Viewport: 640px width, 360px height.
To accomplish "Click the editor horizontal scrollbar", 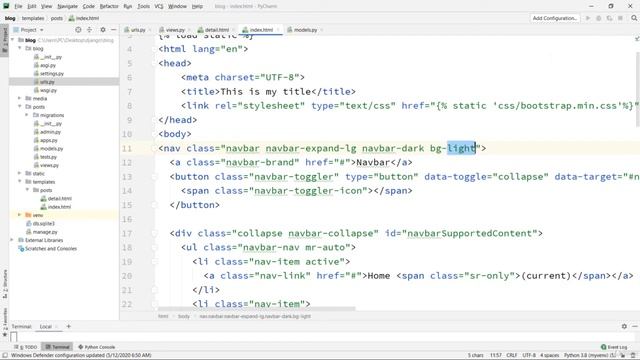I will [x=256, y=309].
